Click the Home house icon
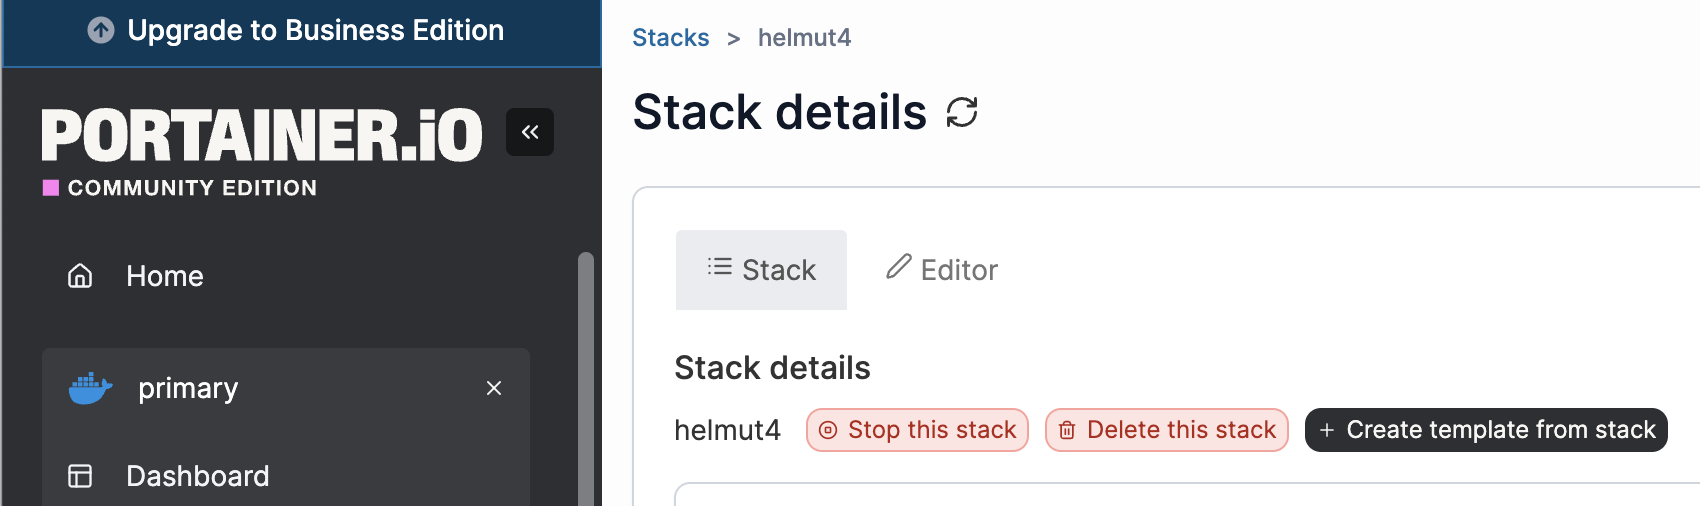Image resolution: width=1700 pixels, height=506 pixels. pyautogui.click(x=80, y=276)
